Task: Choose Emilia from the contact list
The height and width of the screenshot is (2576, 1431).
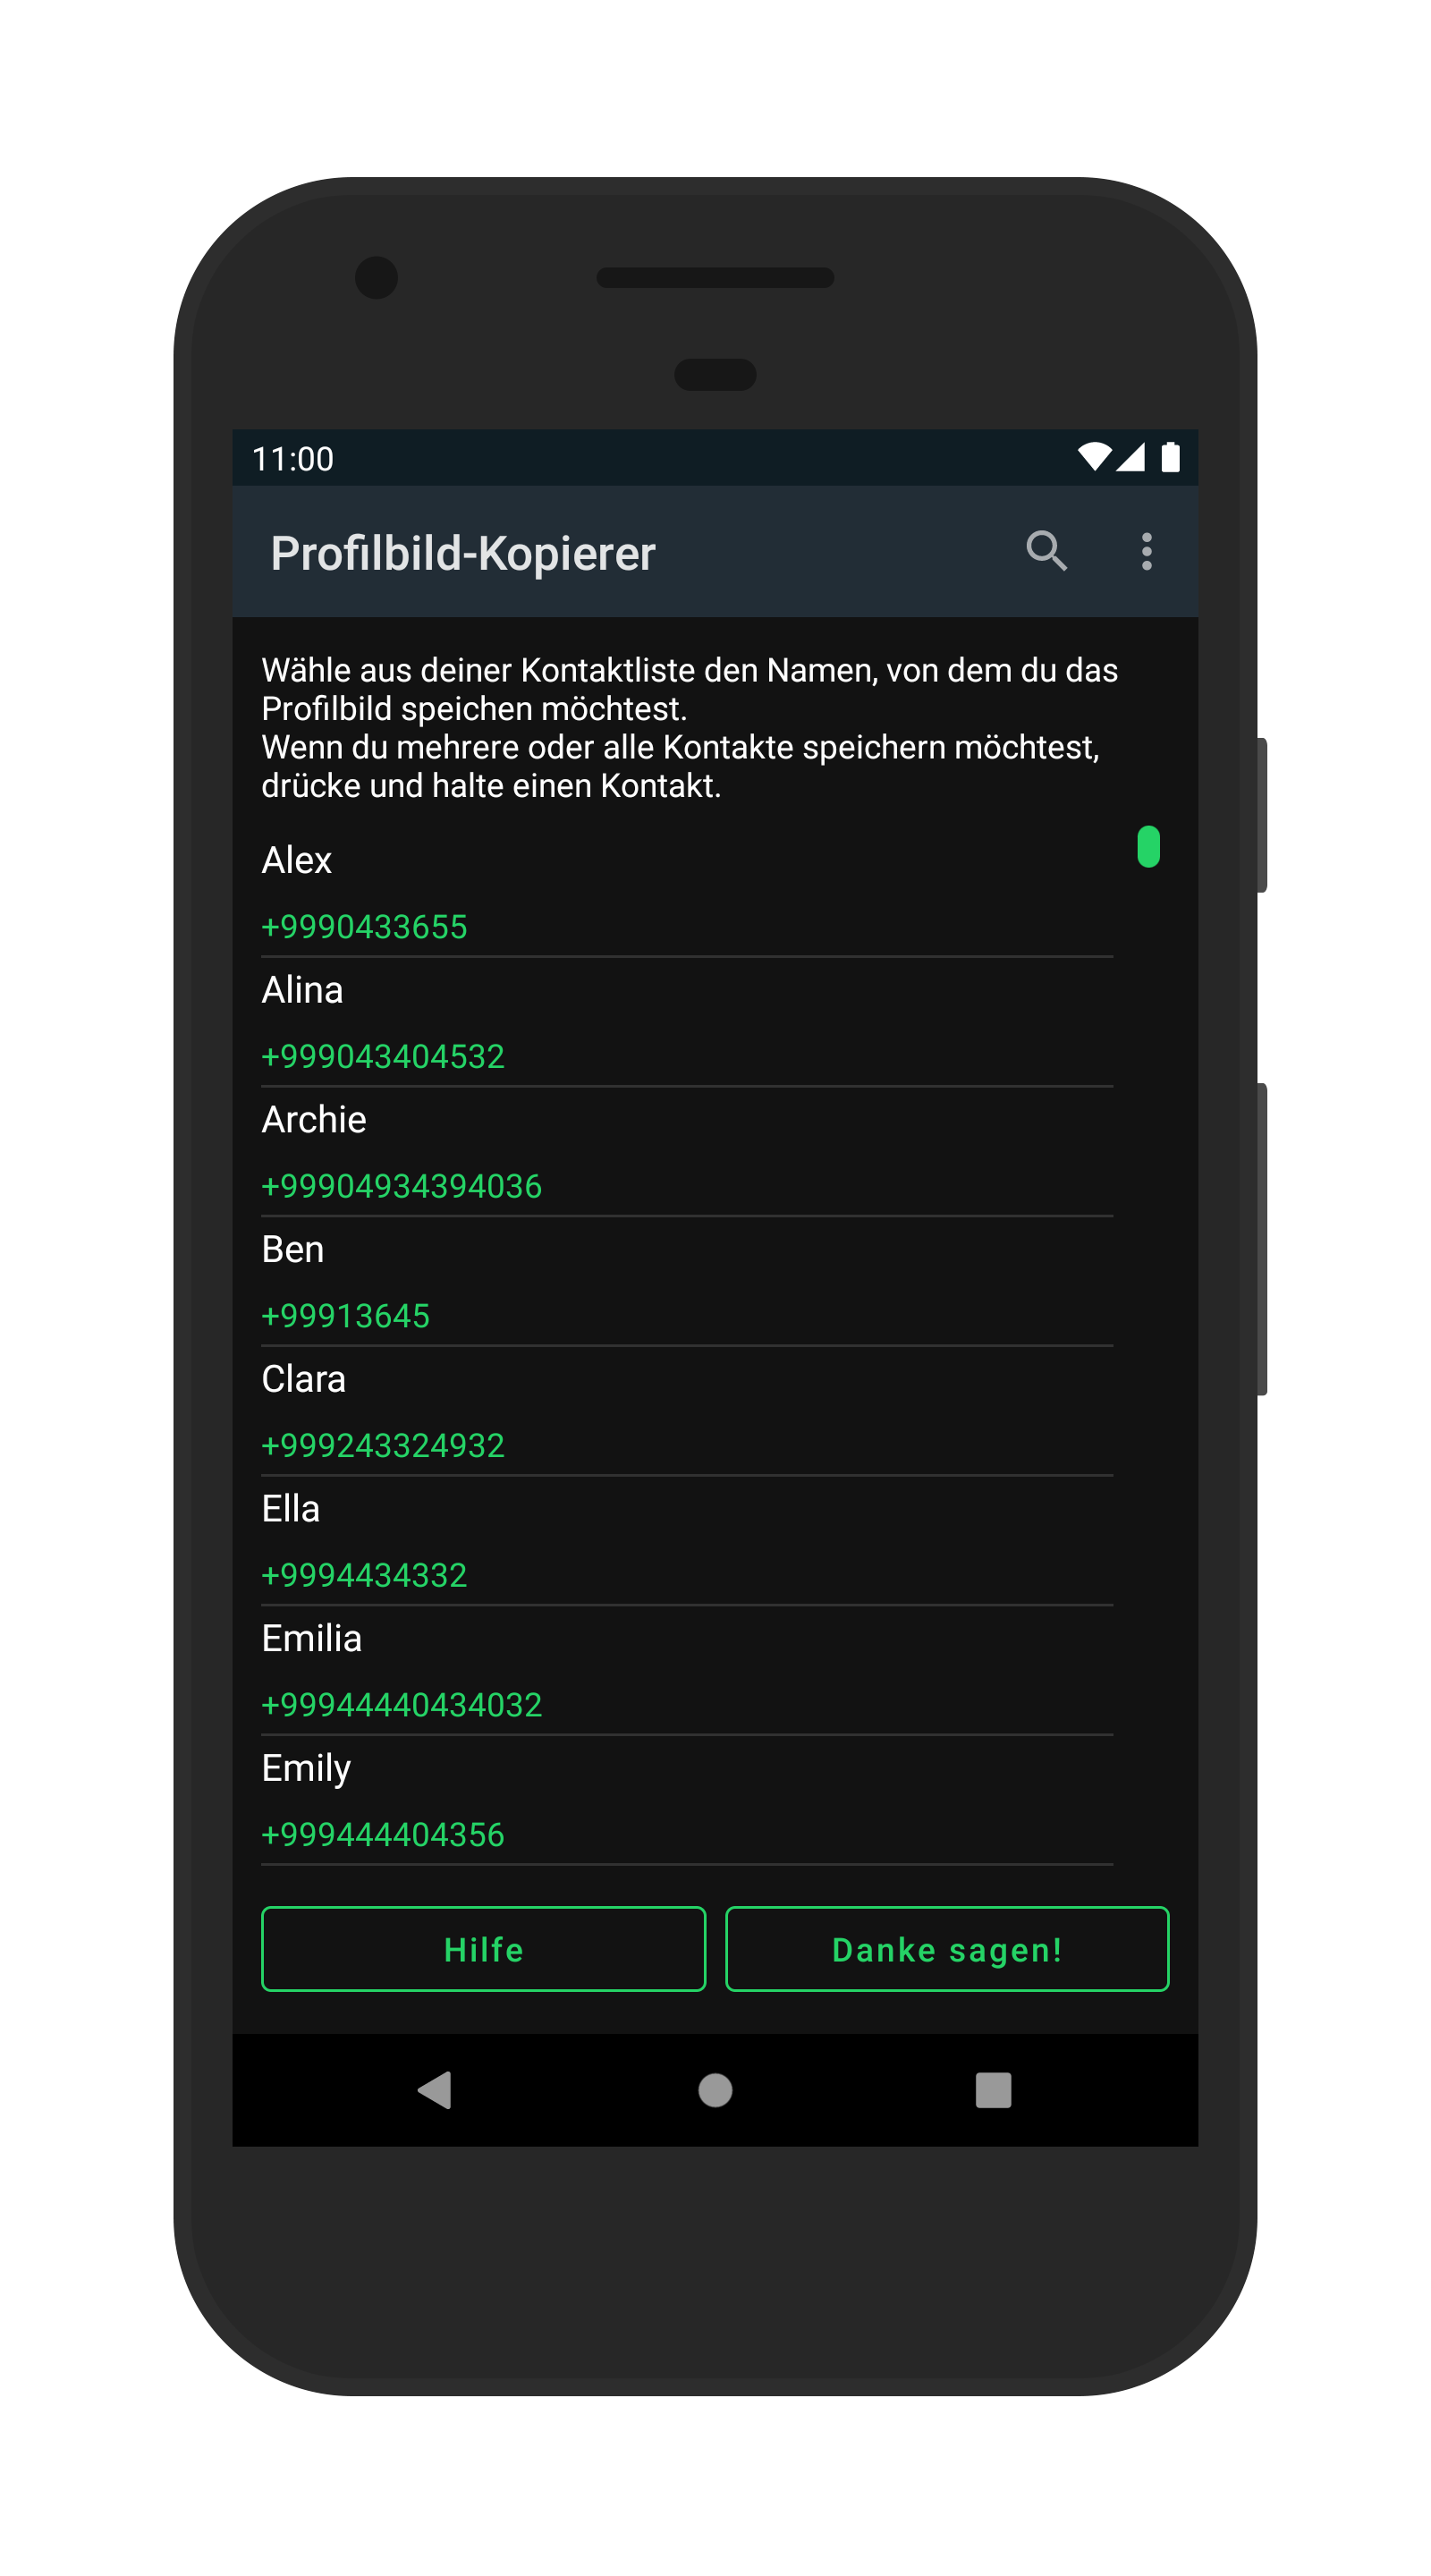Action: tap(686, 1670)
